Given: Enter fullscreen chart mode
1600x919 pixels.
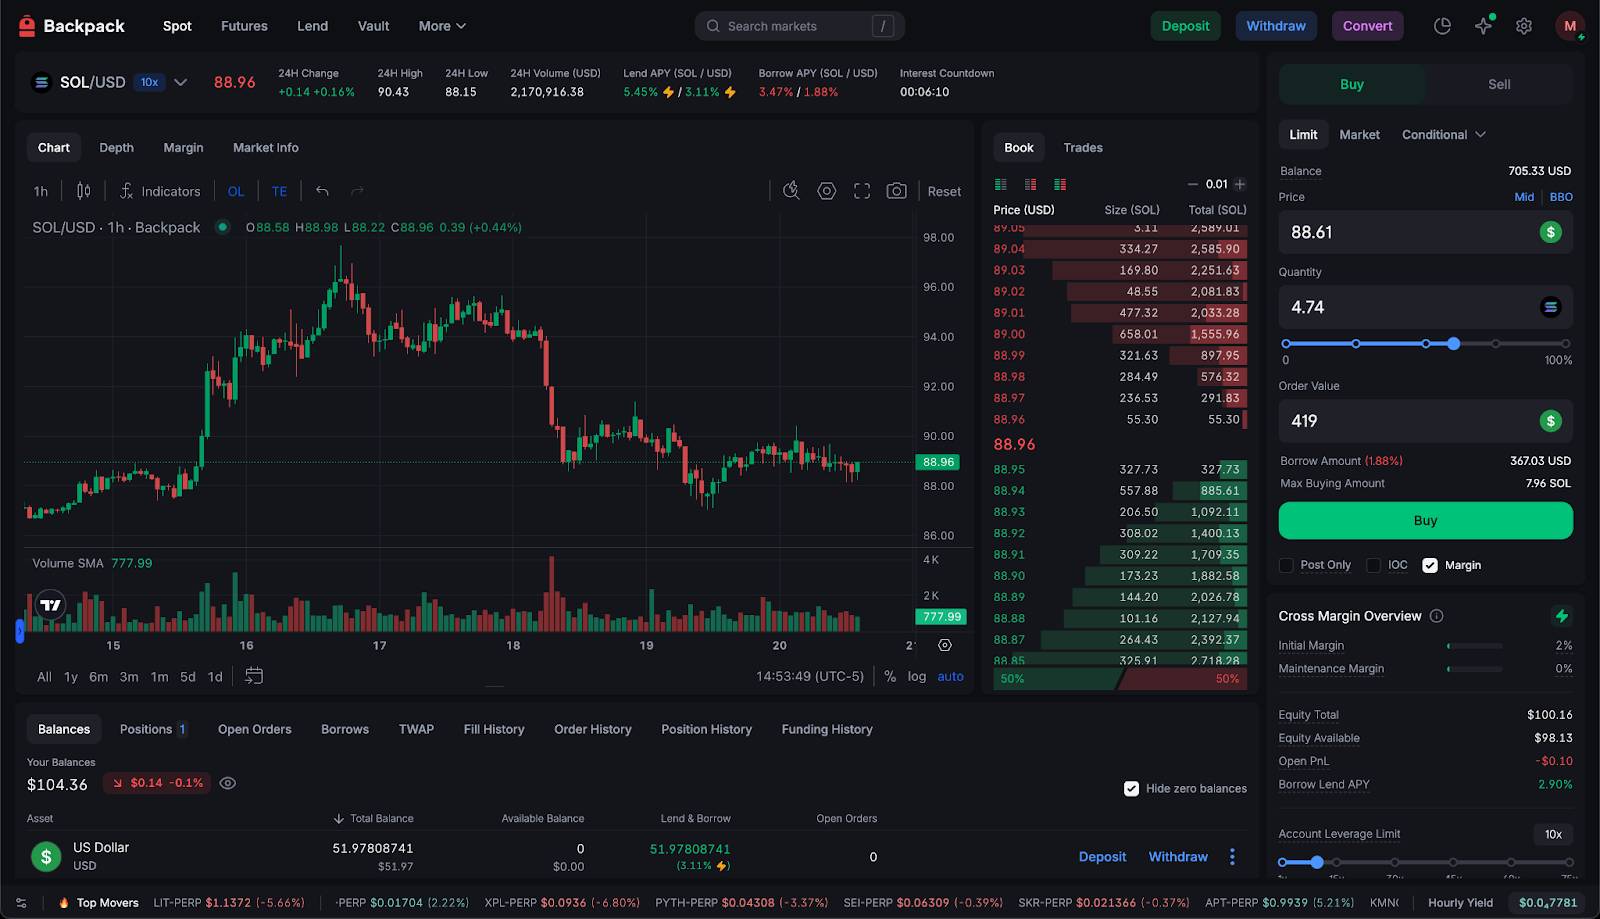Looking at the screenshot, I should [x=861, y=191].
